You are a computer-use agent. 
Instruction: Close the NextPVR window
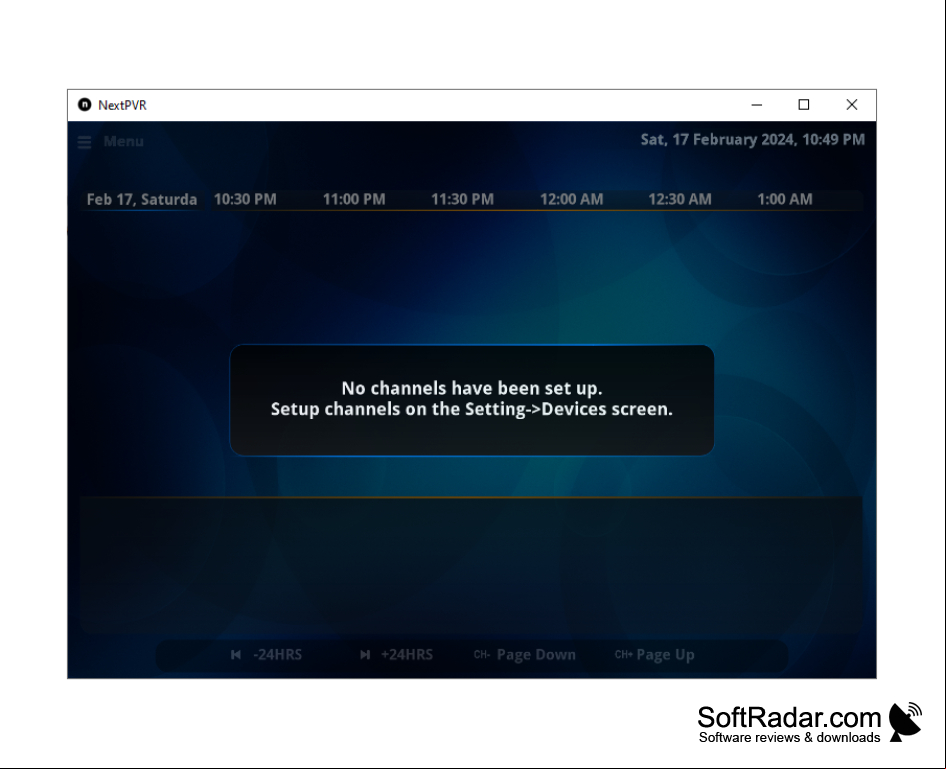851,105
